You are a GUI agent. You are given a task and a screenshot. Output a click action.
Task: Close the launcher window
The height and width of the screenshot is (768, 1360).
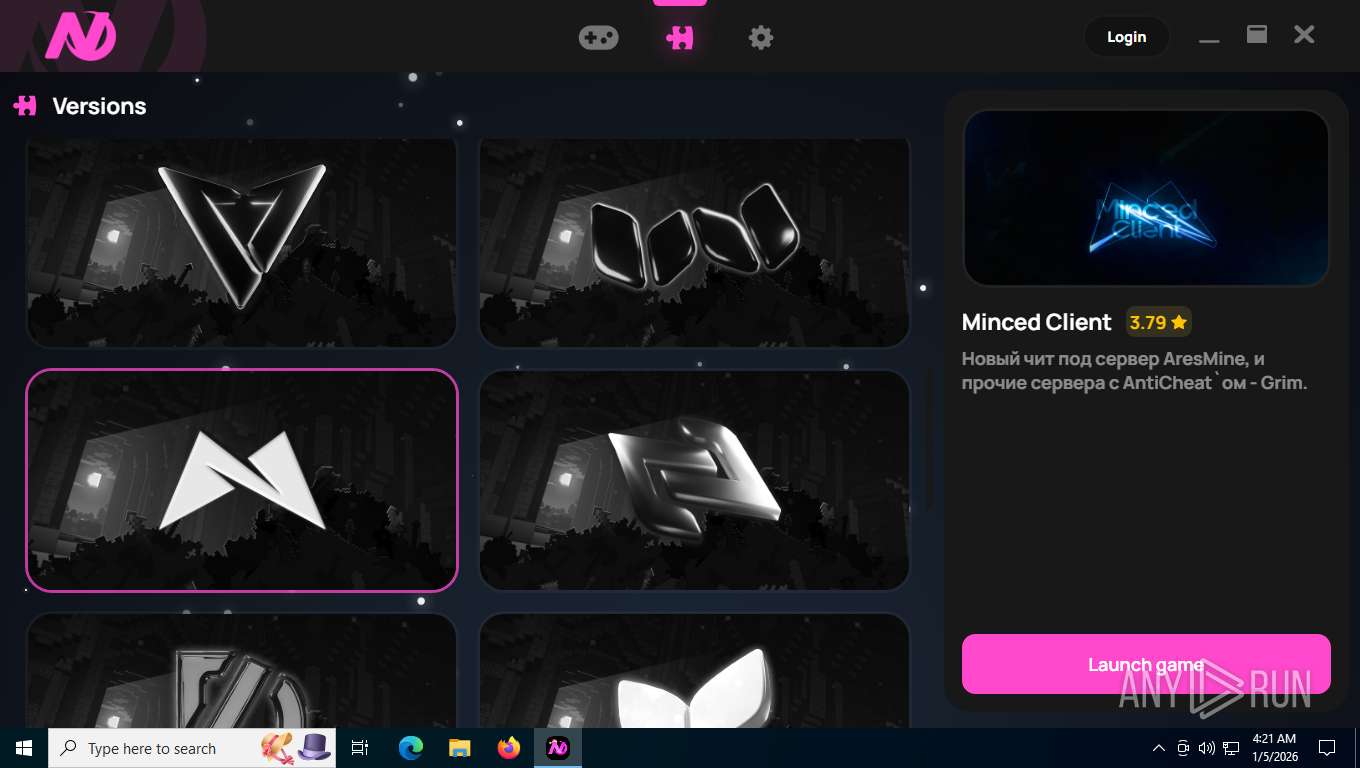point(1304,35)
